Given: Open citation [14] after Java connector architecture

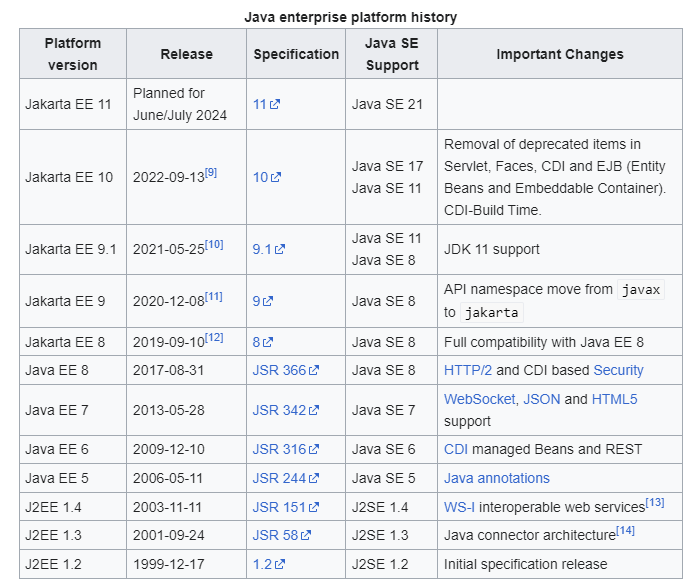Looking at the screenshot, I should coord(625,531).
